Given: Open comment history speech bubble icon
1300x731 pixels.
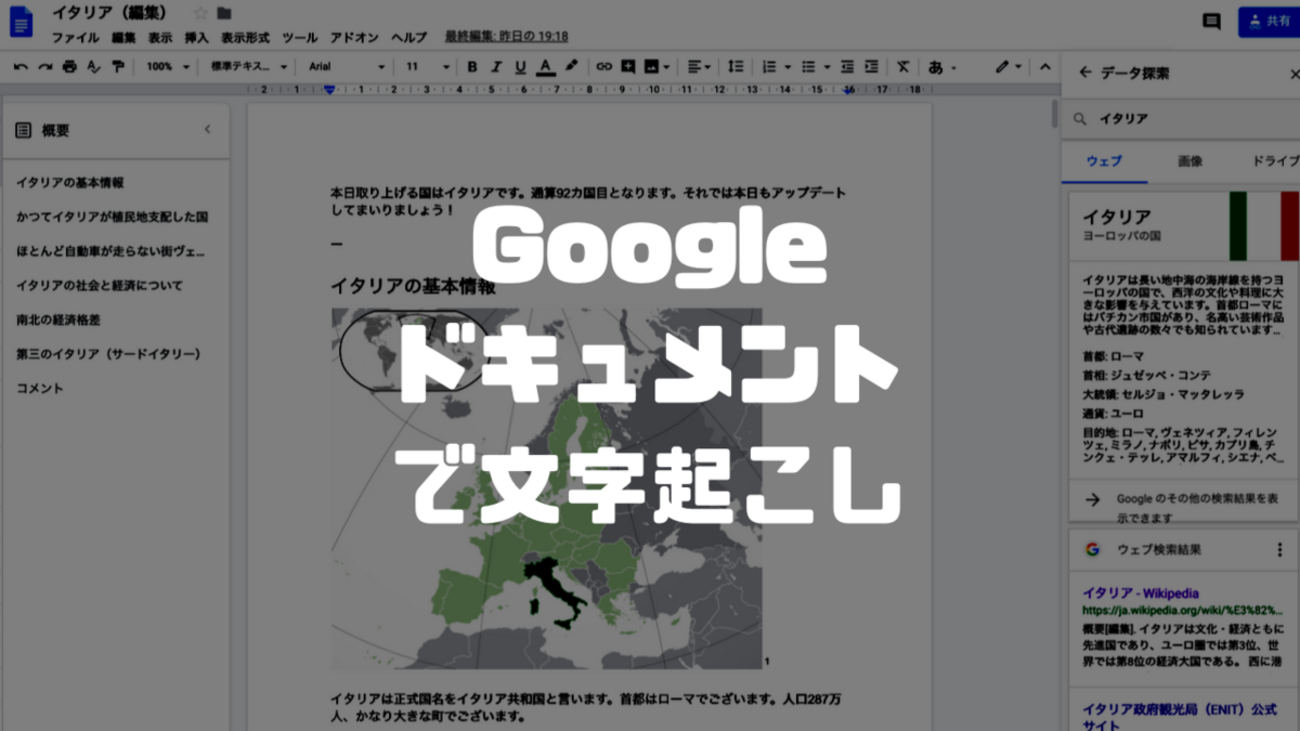Looking at the screenshot, I should tap(1211, 21).
